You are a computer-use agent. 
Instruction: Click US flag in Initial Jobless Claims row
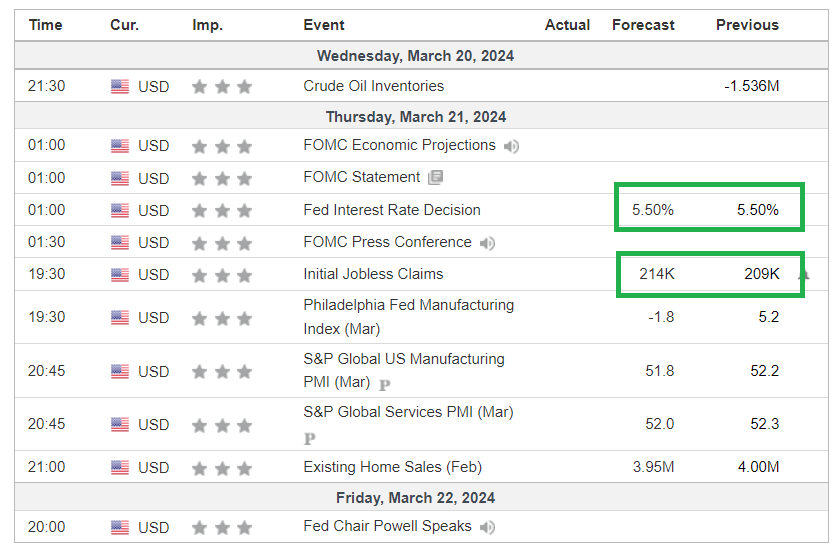(120, 275)
